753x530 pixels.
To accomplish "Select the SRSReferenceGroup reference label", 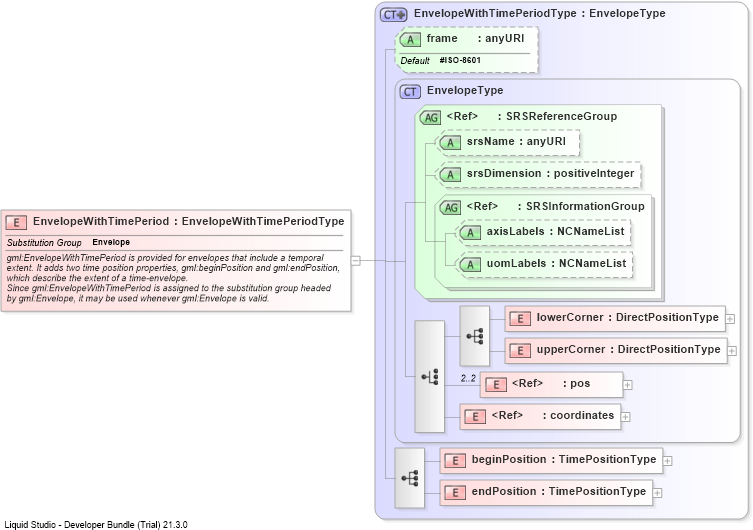I will point(532,116).
